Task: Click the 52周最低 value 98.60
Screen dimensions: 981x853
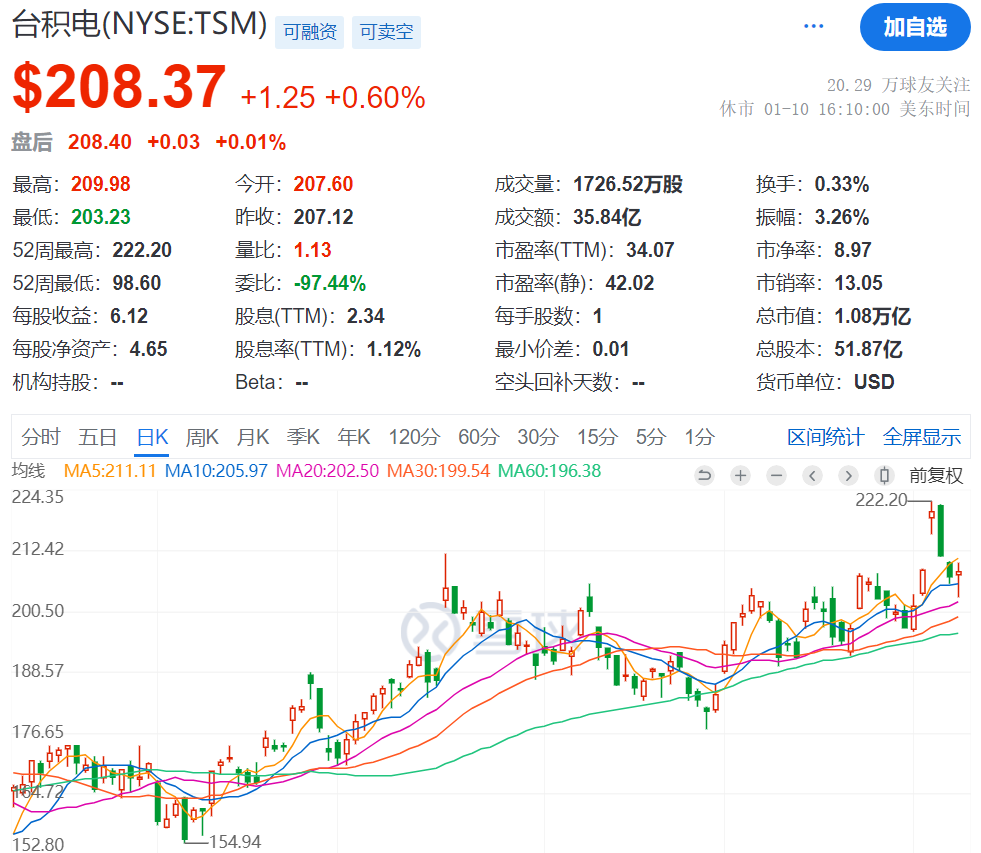Action: tap(136, 283)
